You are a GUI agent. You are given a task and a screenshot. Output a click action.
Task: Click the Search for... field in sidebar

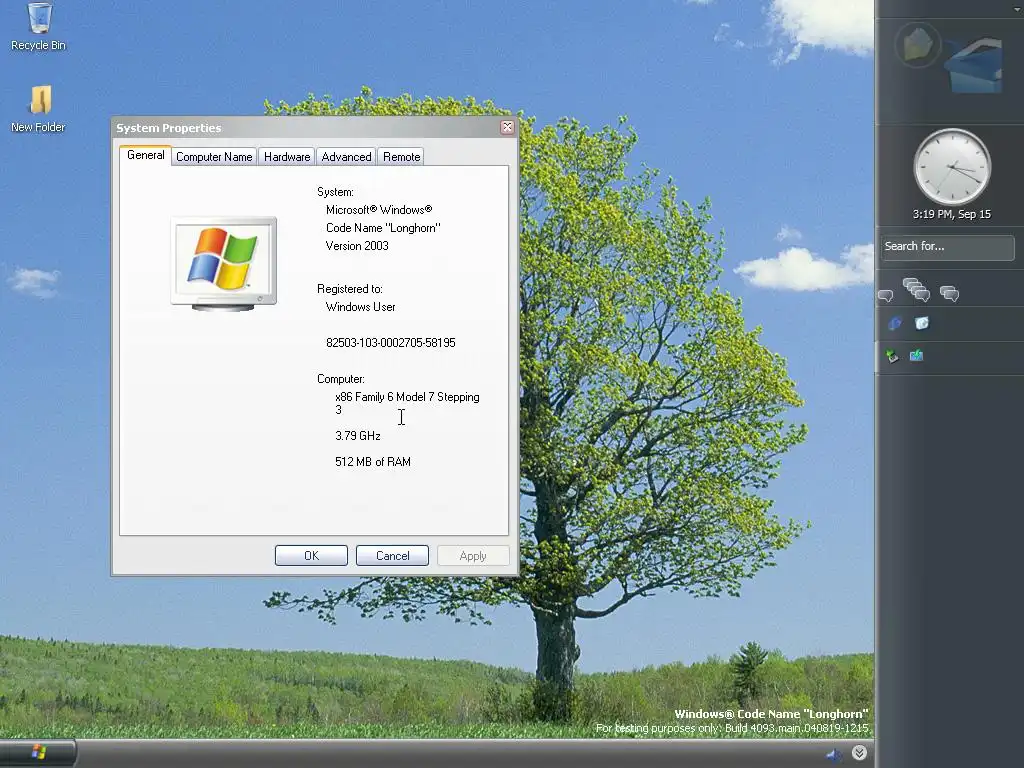point(947,247)
